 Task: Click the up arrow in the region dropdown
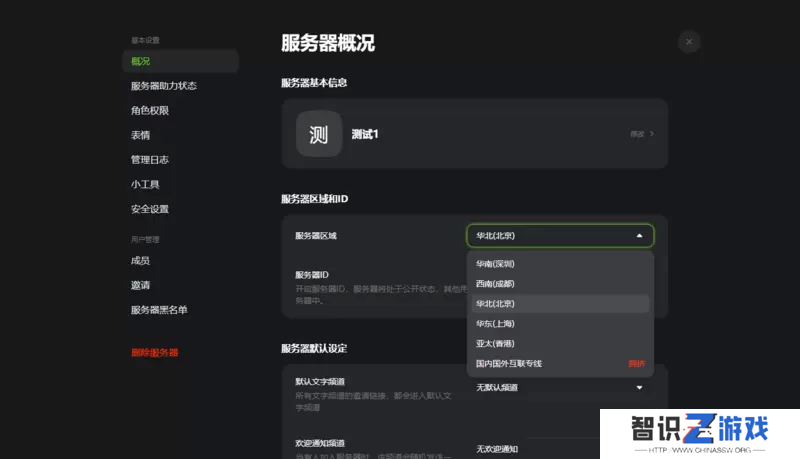pyautogui.click(x=639, y=236)
